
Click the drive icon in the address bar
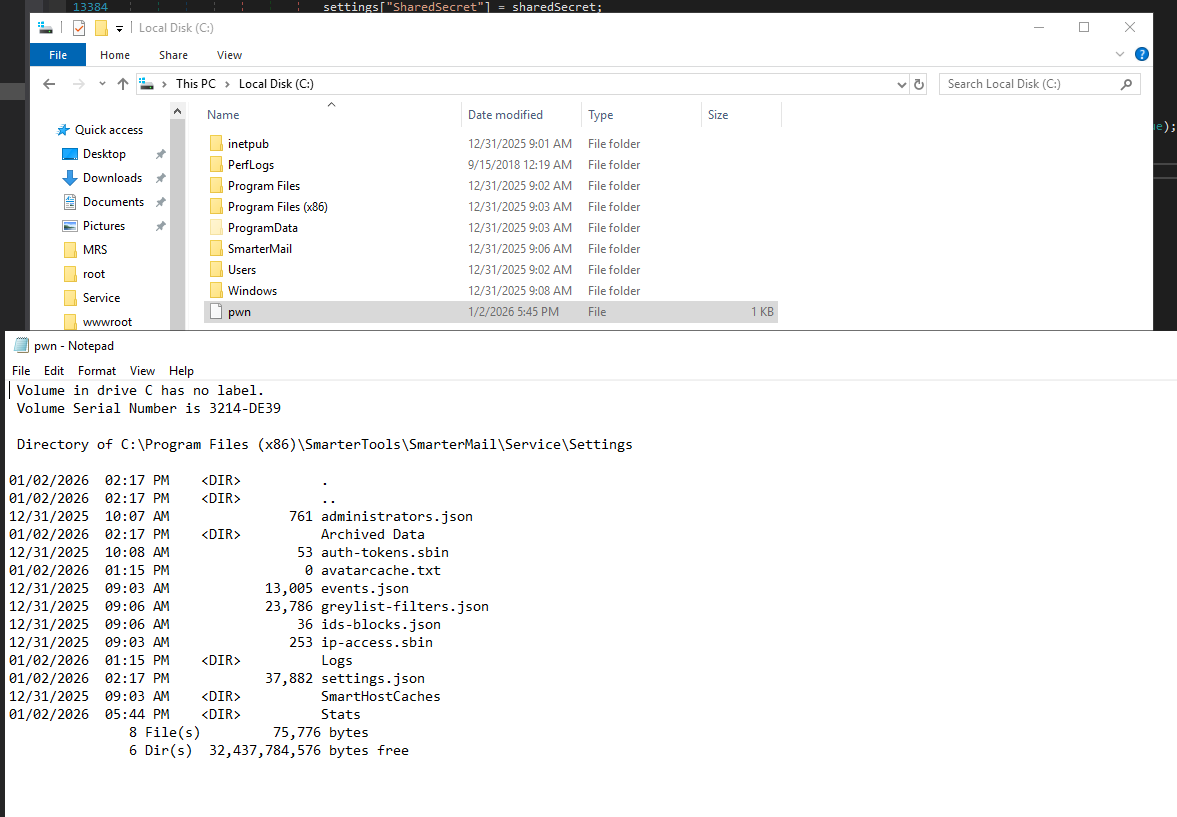(146, 84)
